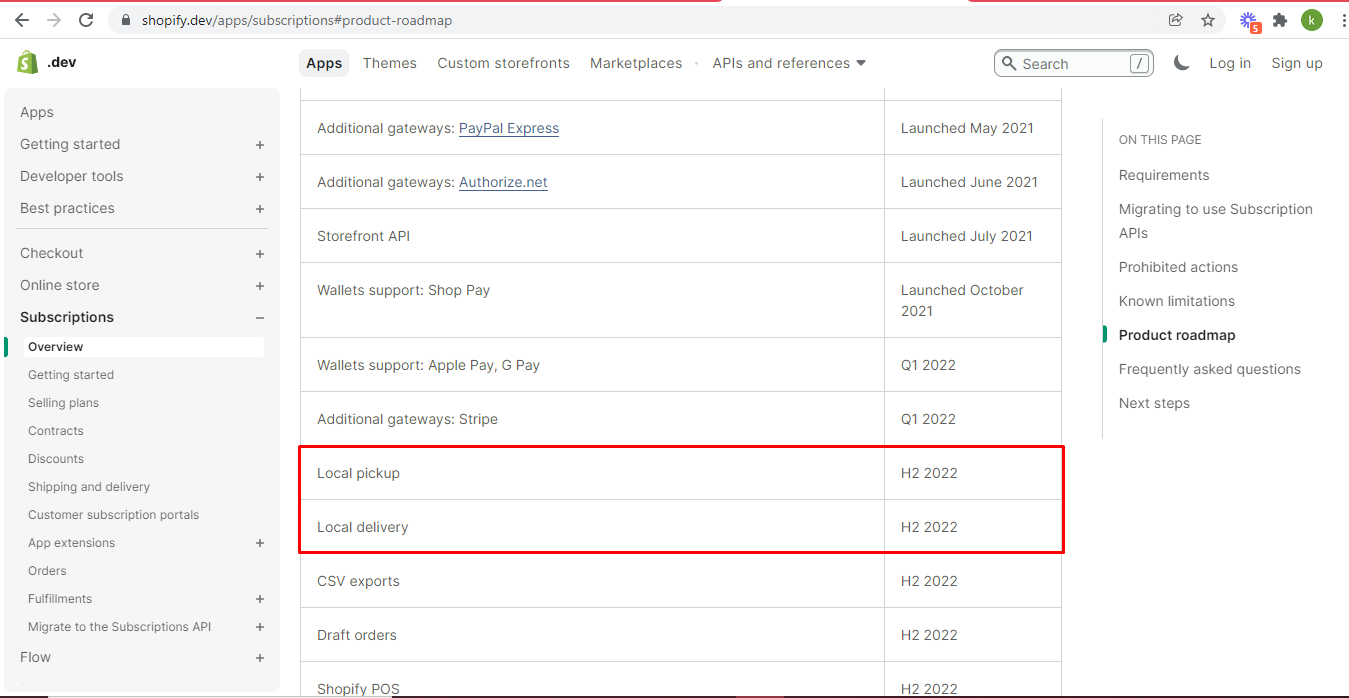1349x698 pixels.
Task: Click the Shopify .dev logo
Action: click(45, 63)
